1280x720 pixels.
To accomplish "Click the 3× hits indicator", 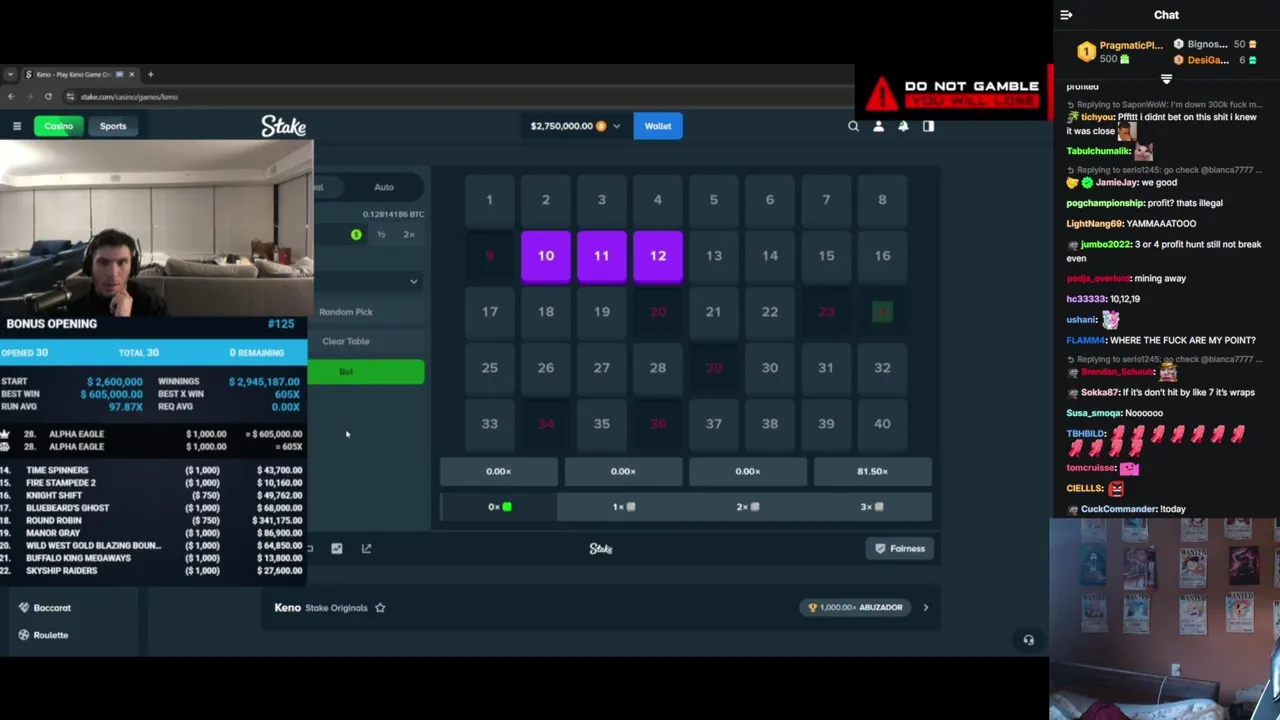I will click(872, 507).
